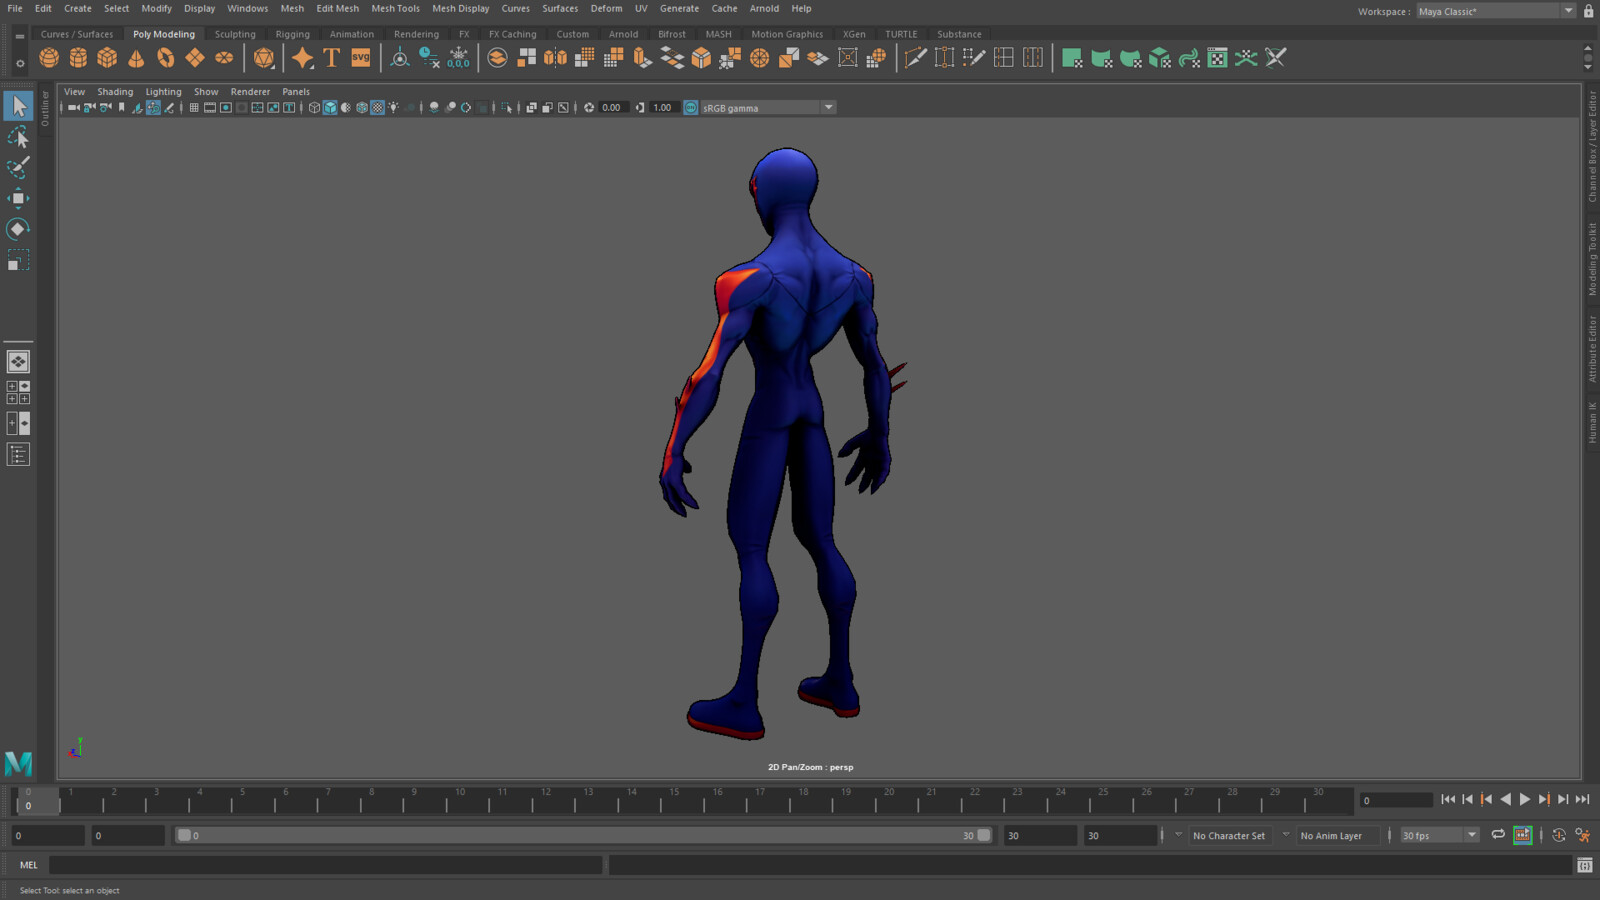Screen dimensions: 1600x900
Task: Expand the No Anim Layer arrow
Action: pos(1286,835)
